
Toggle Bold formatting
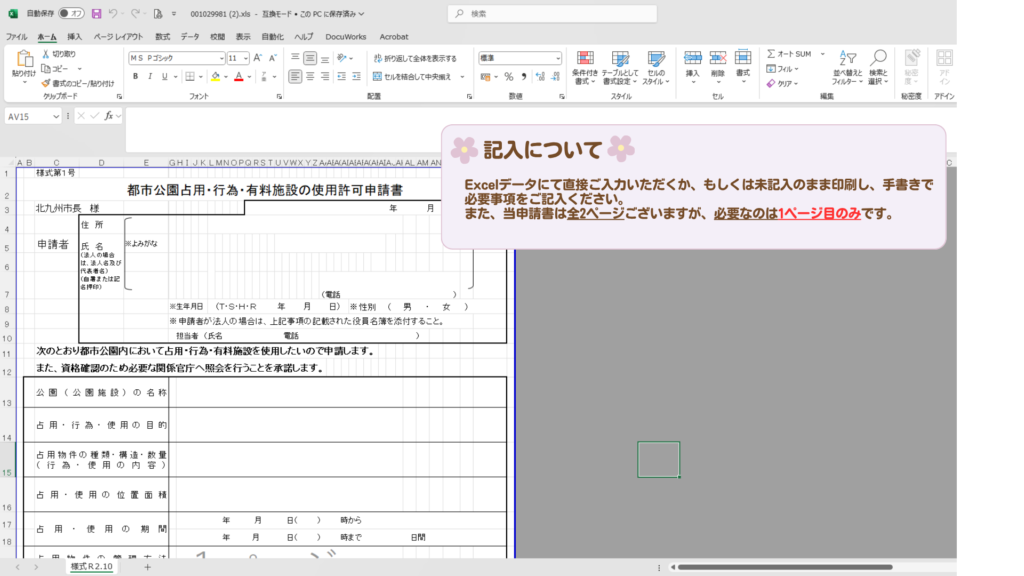[x=134, y=76]
